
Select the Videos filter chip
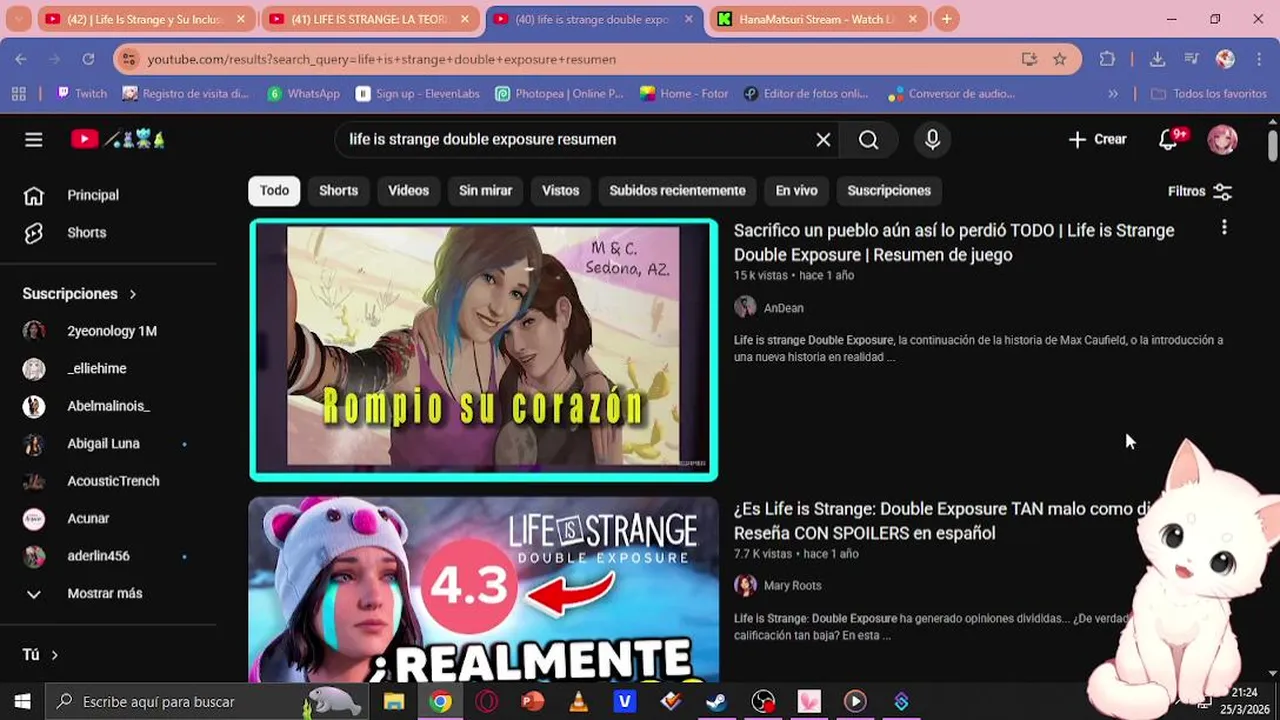pos(408,191)
